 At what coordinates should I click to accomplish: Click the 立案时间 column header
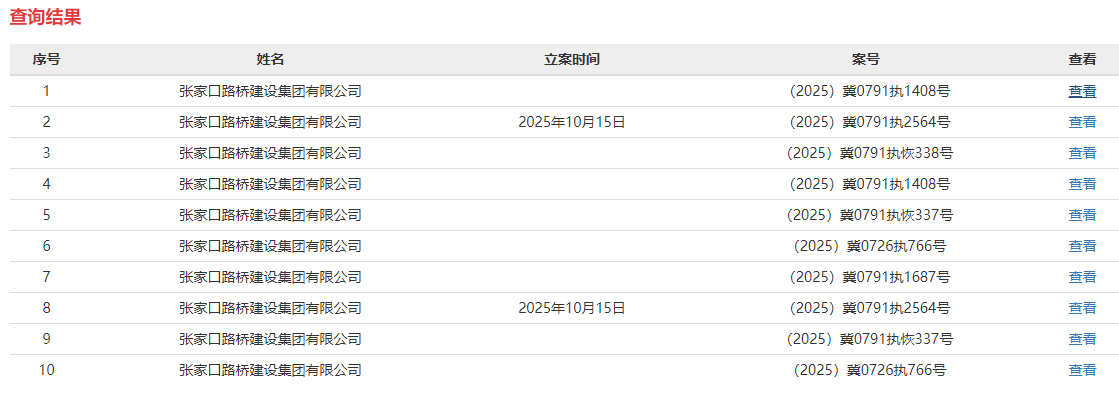tap(572, 59)
